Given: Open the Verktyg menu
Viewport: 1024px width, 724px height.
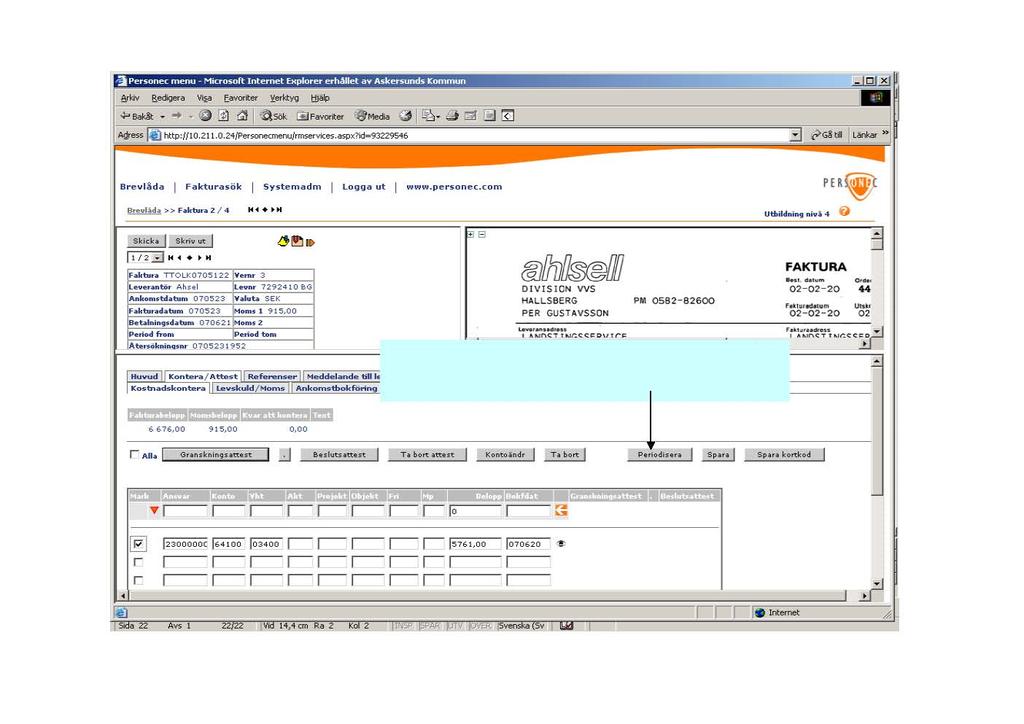Looking at the screenshot, I should coord(284,98).
